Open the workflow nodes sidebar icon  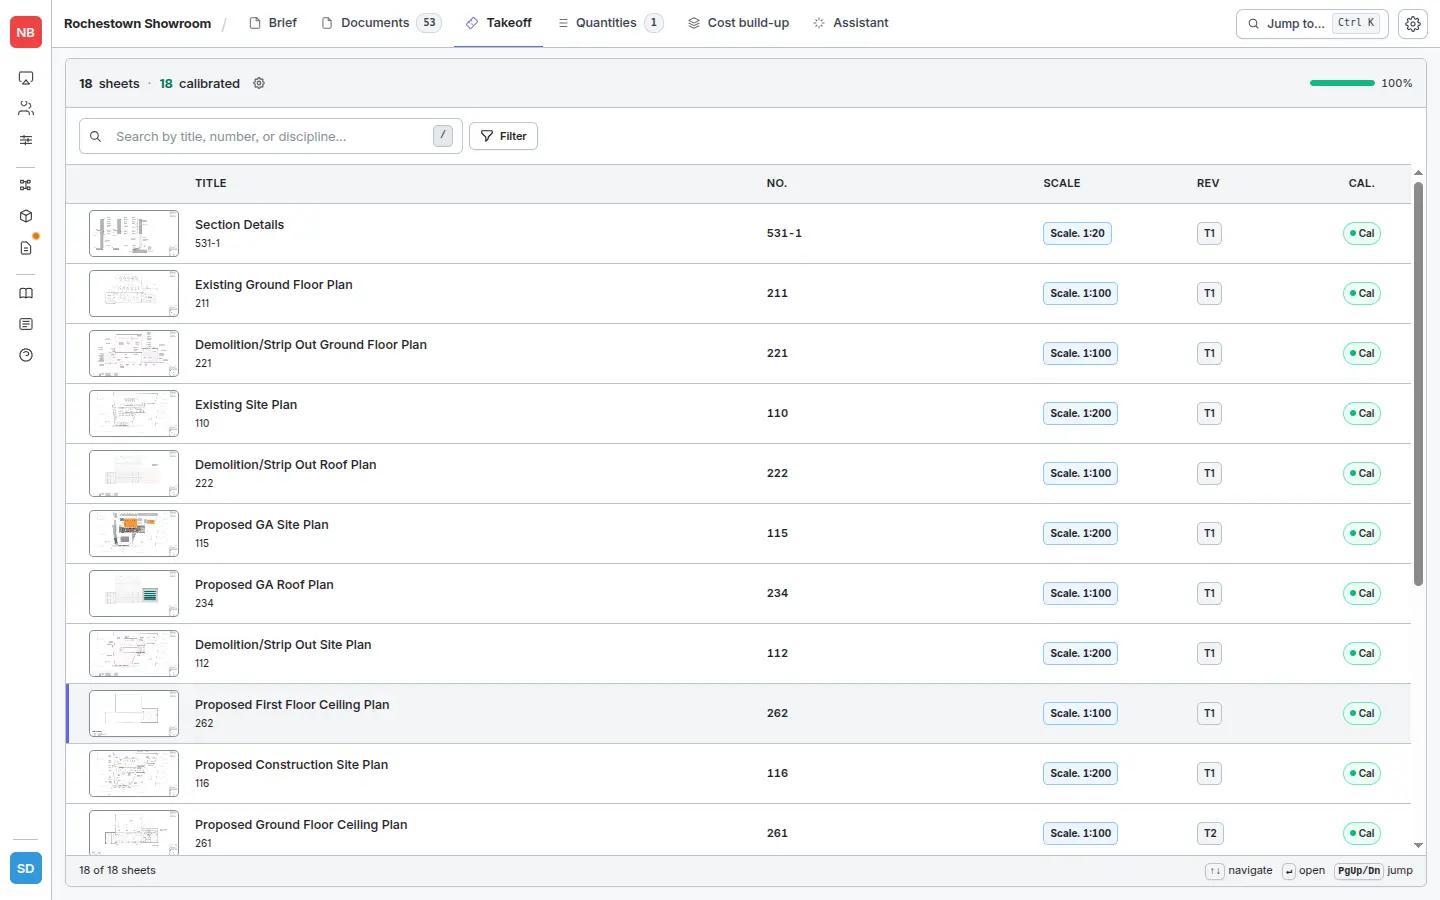pos(26,185)
